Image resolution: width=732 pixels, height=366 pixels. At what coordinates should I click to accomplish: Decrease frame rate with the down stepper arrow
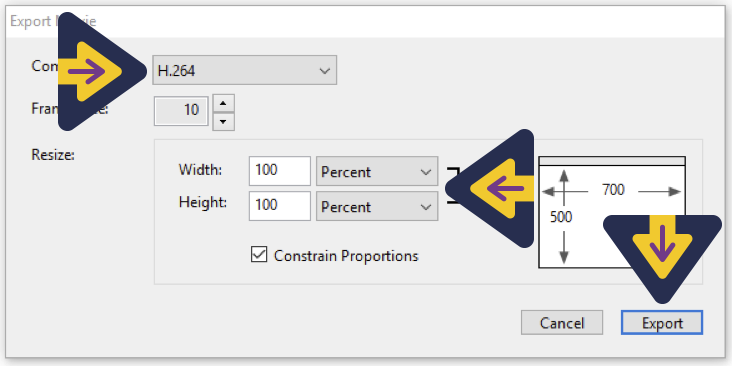tap(223, 121)
